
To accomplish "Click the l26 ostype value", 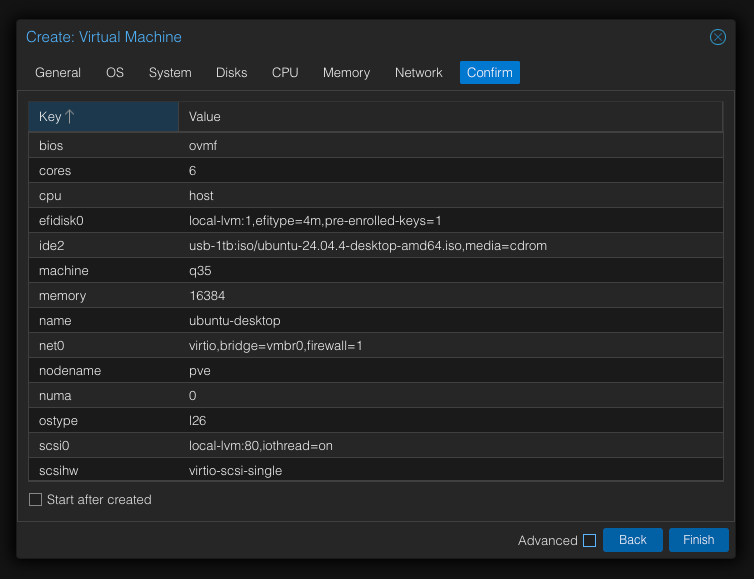I will [x=451, y=421].
